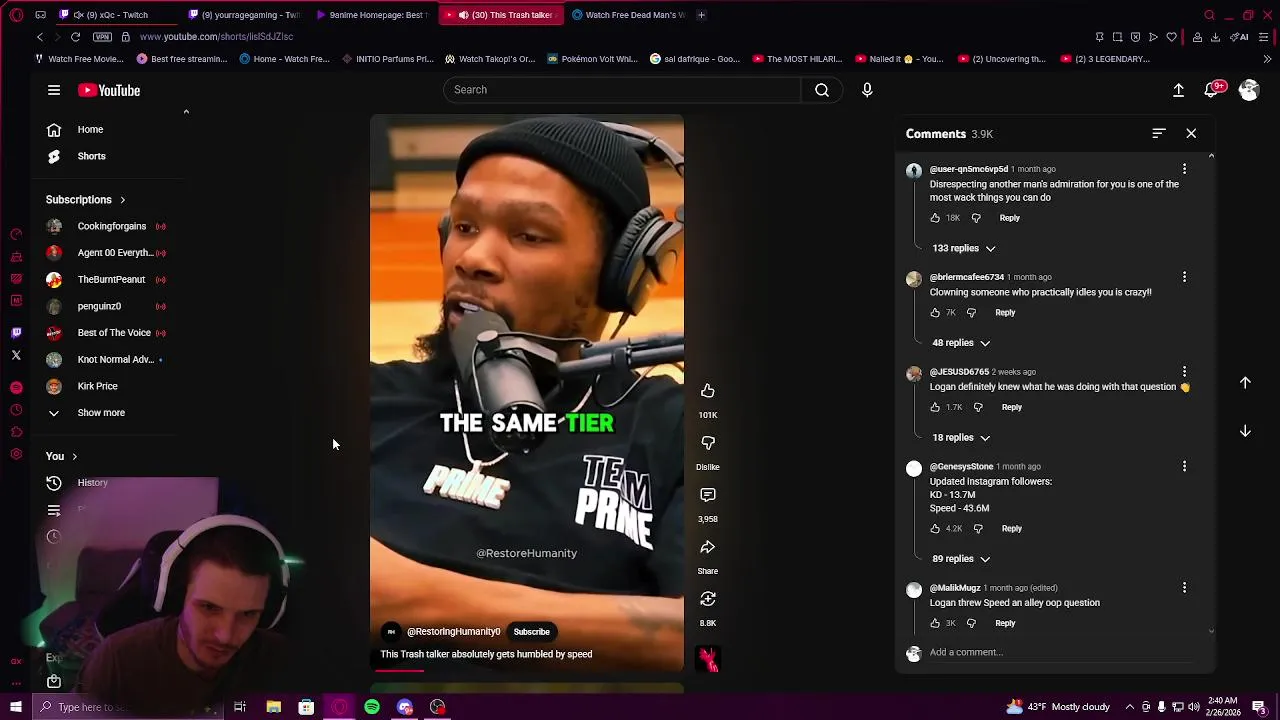
Task: Like @JESUSD6765's comment with 1.7K likes
Action: 935,407
